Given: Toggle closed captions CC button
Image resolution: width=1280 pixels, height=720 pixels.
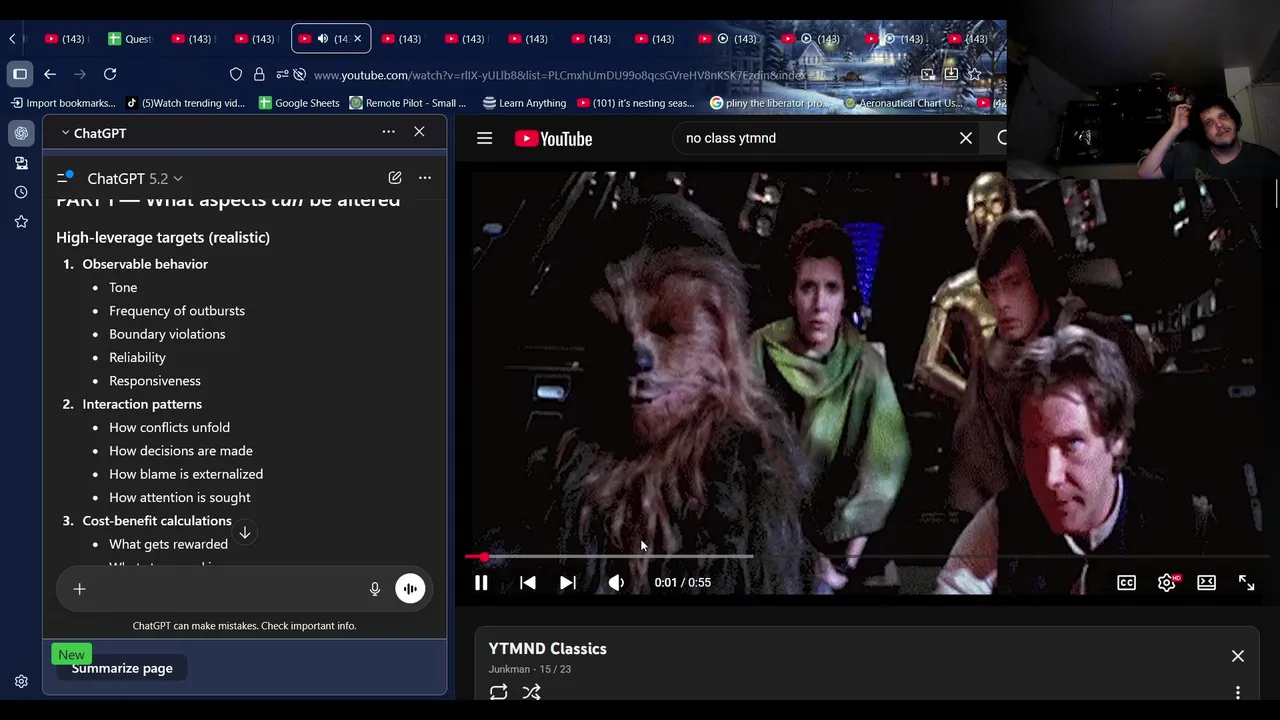Looking at the screenshot, I should [x=1126, y=583].
